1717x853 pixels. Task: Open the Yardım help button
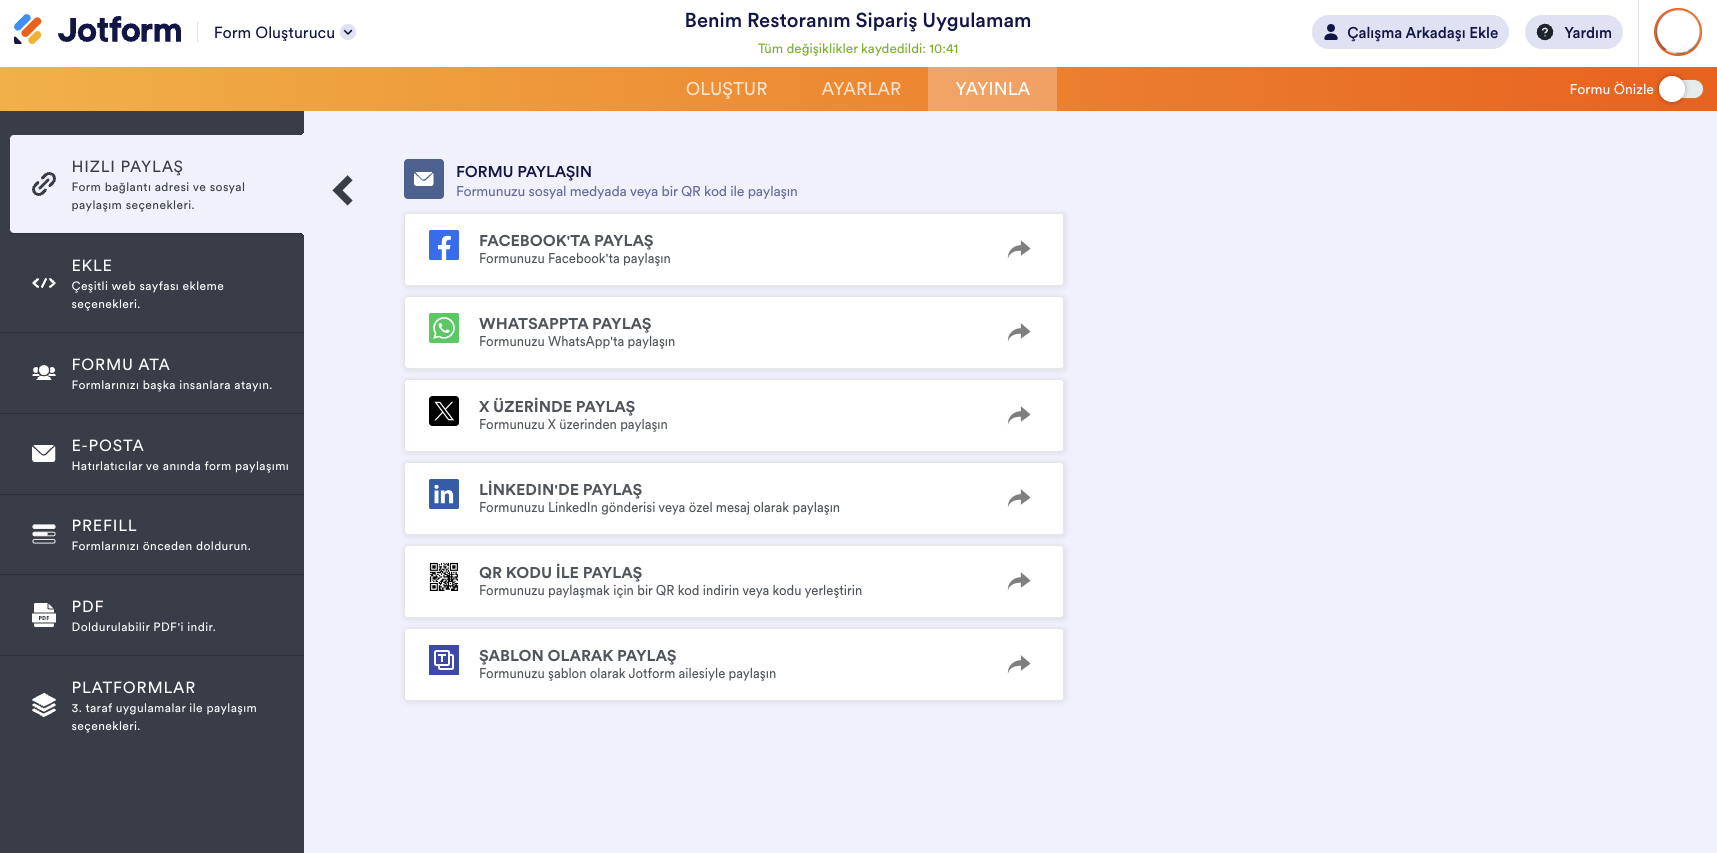pos(1573,32)
